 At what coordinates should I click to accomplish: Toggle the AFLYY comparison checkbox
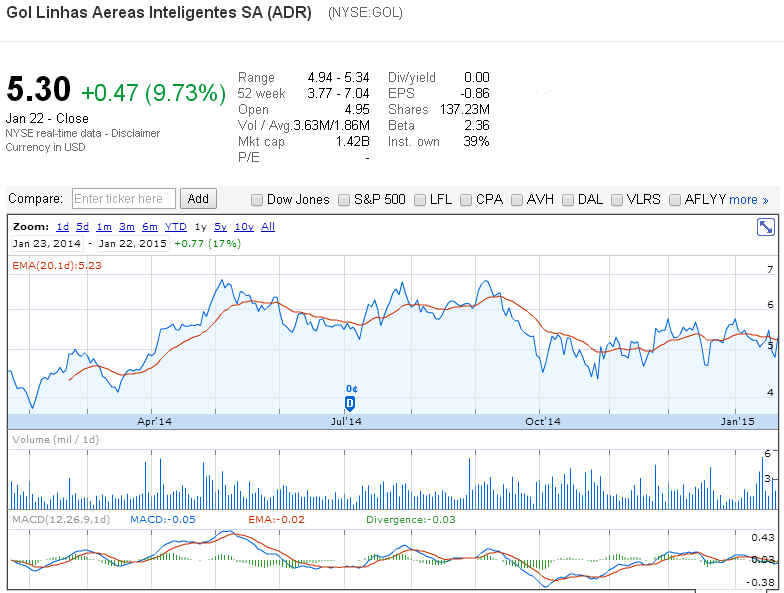674,200
